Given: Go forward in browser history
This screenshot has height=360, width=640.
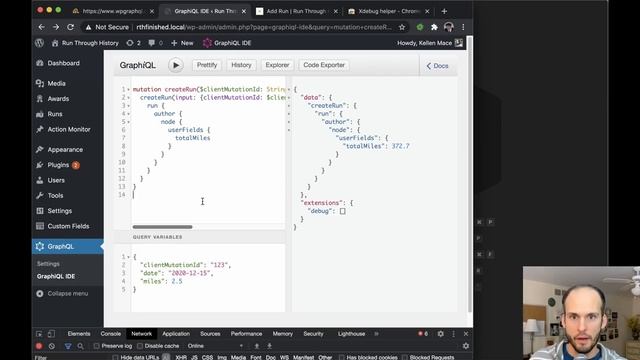Looking at the screenshot, I should (56, 27).
